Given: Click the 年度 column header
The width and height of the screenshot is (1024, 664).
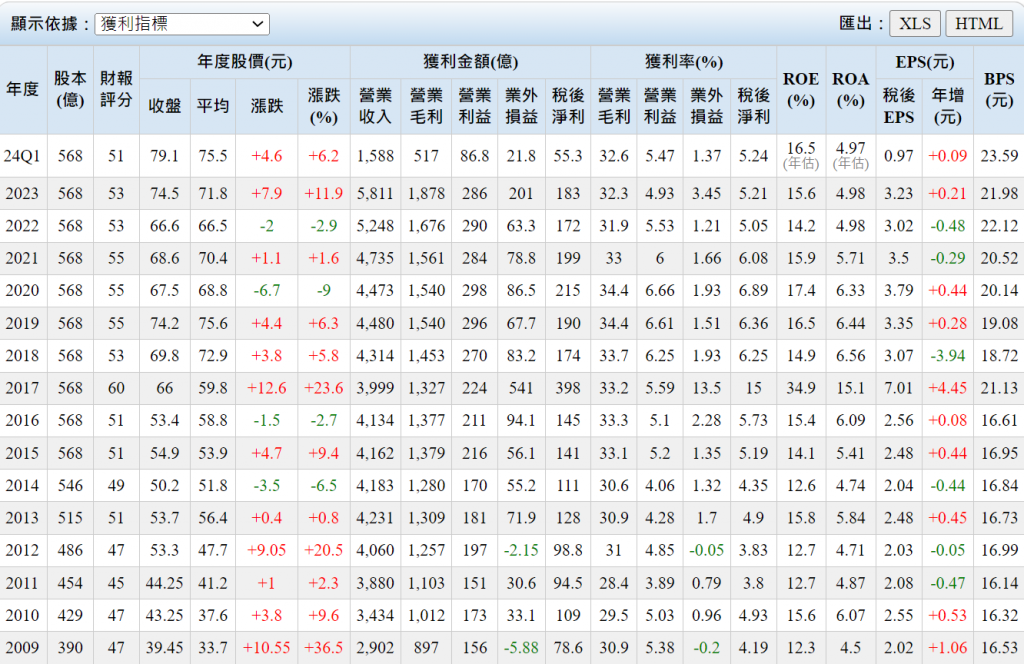Looking at the screenshot, I should pyautogui.click(x=23, y=90).
